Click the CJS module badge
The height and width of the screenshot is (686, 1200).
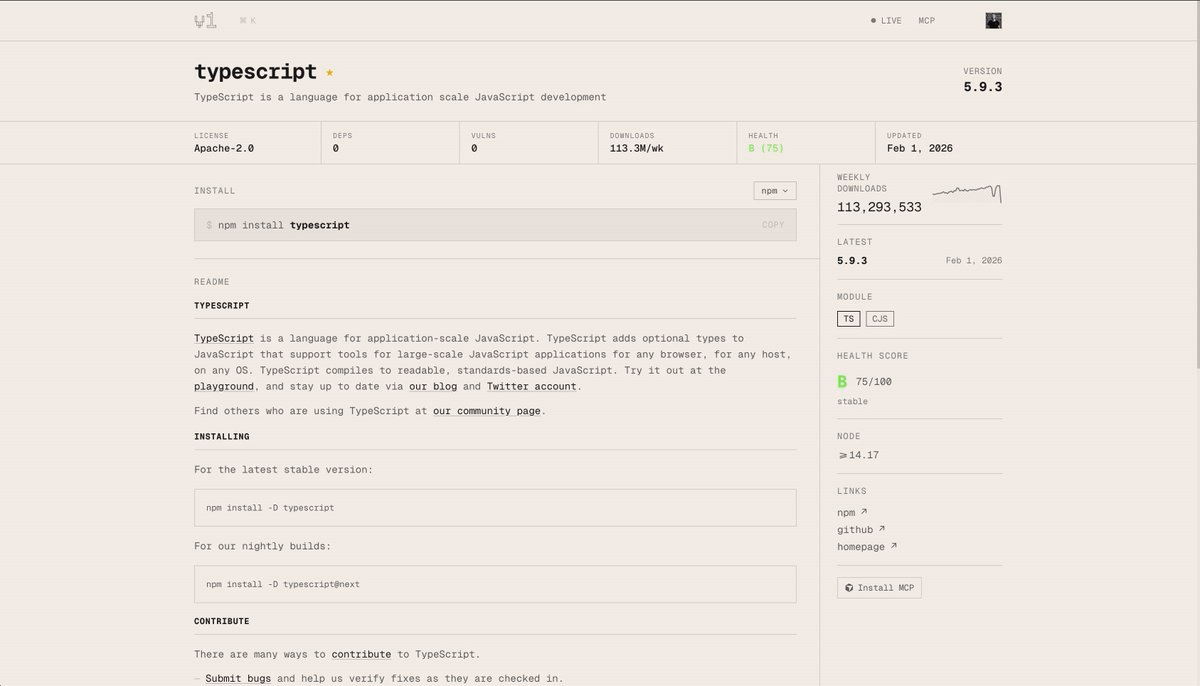pos(880,319)
